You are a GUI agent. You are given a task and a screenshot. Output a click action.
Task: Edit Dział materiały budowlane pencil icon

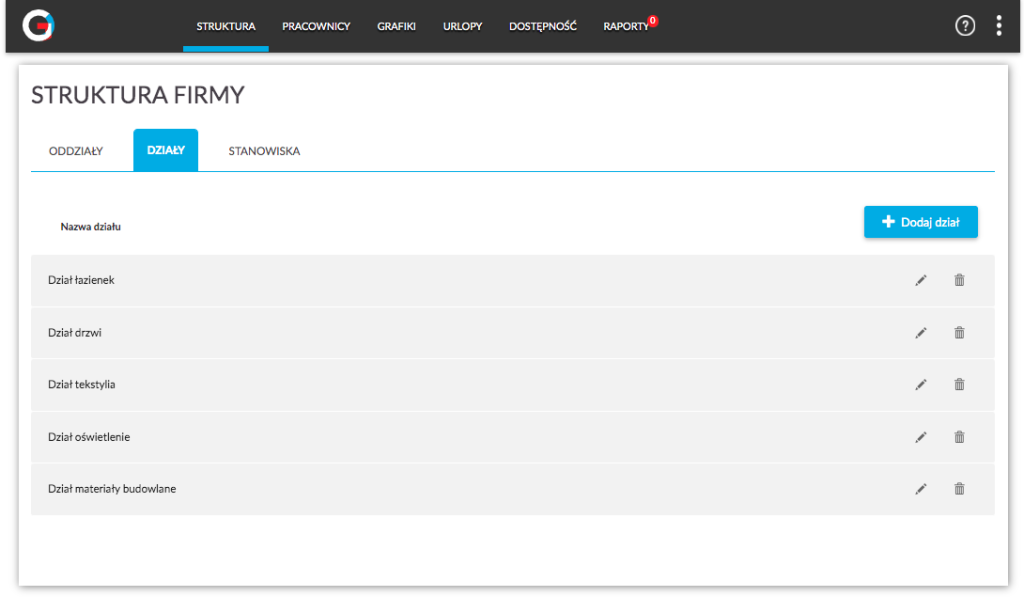tap(921, 489)
